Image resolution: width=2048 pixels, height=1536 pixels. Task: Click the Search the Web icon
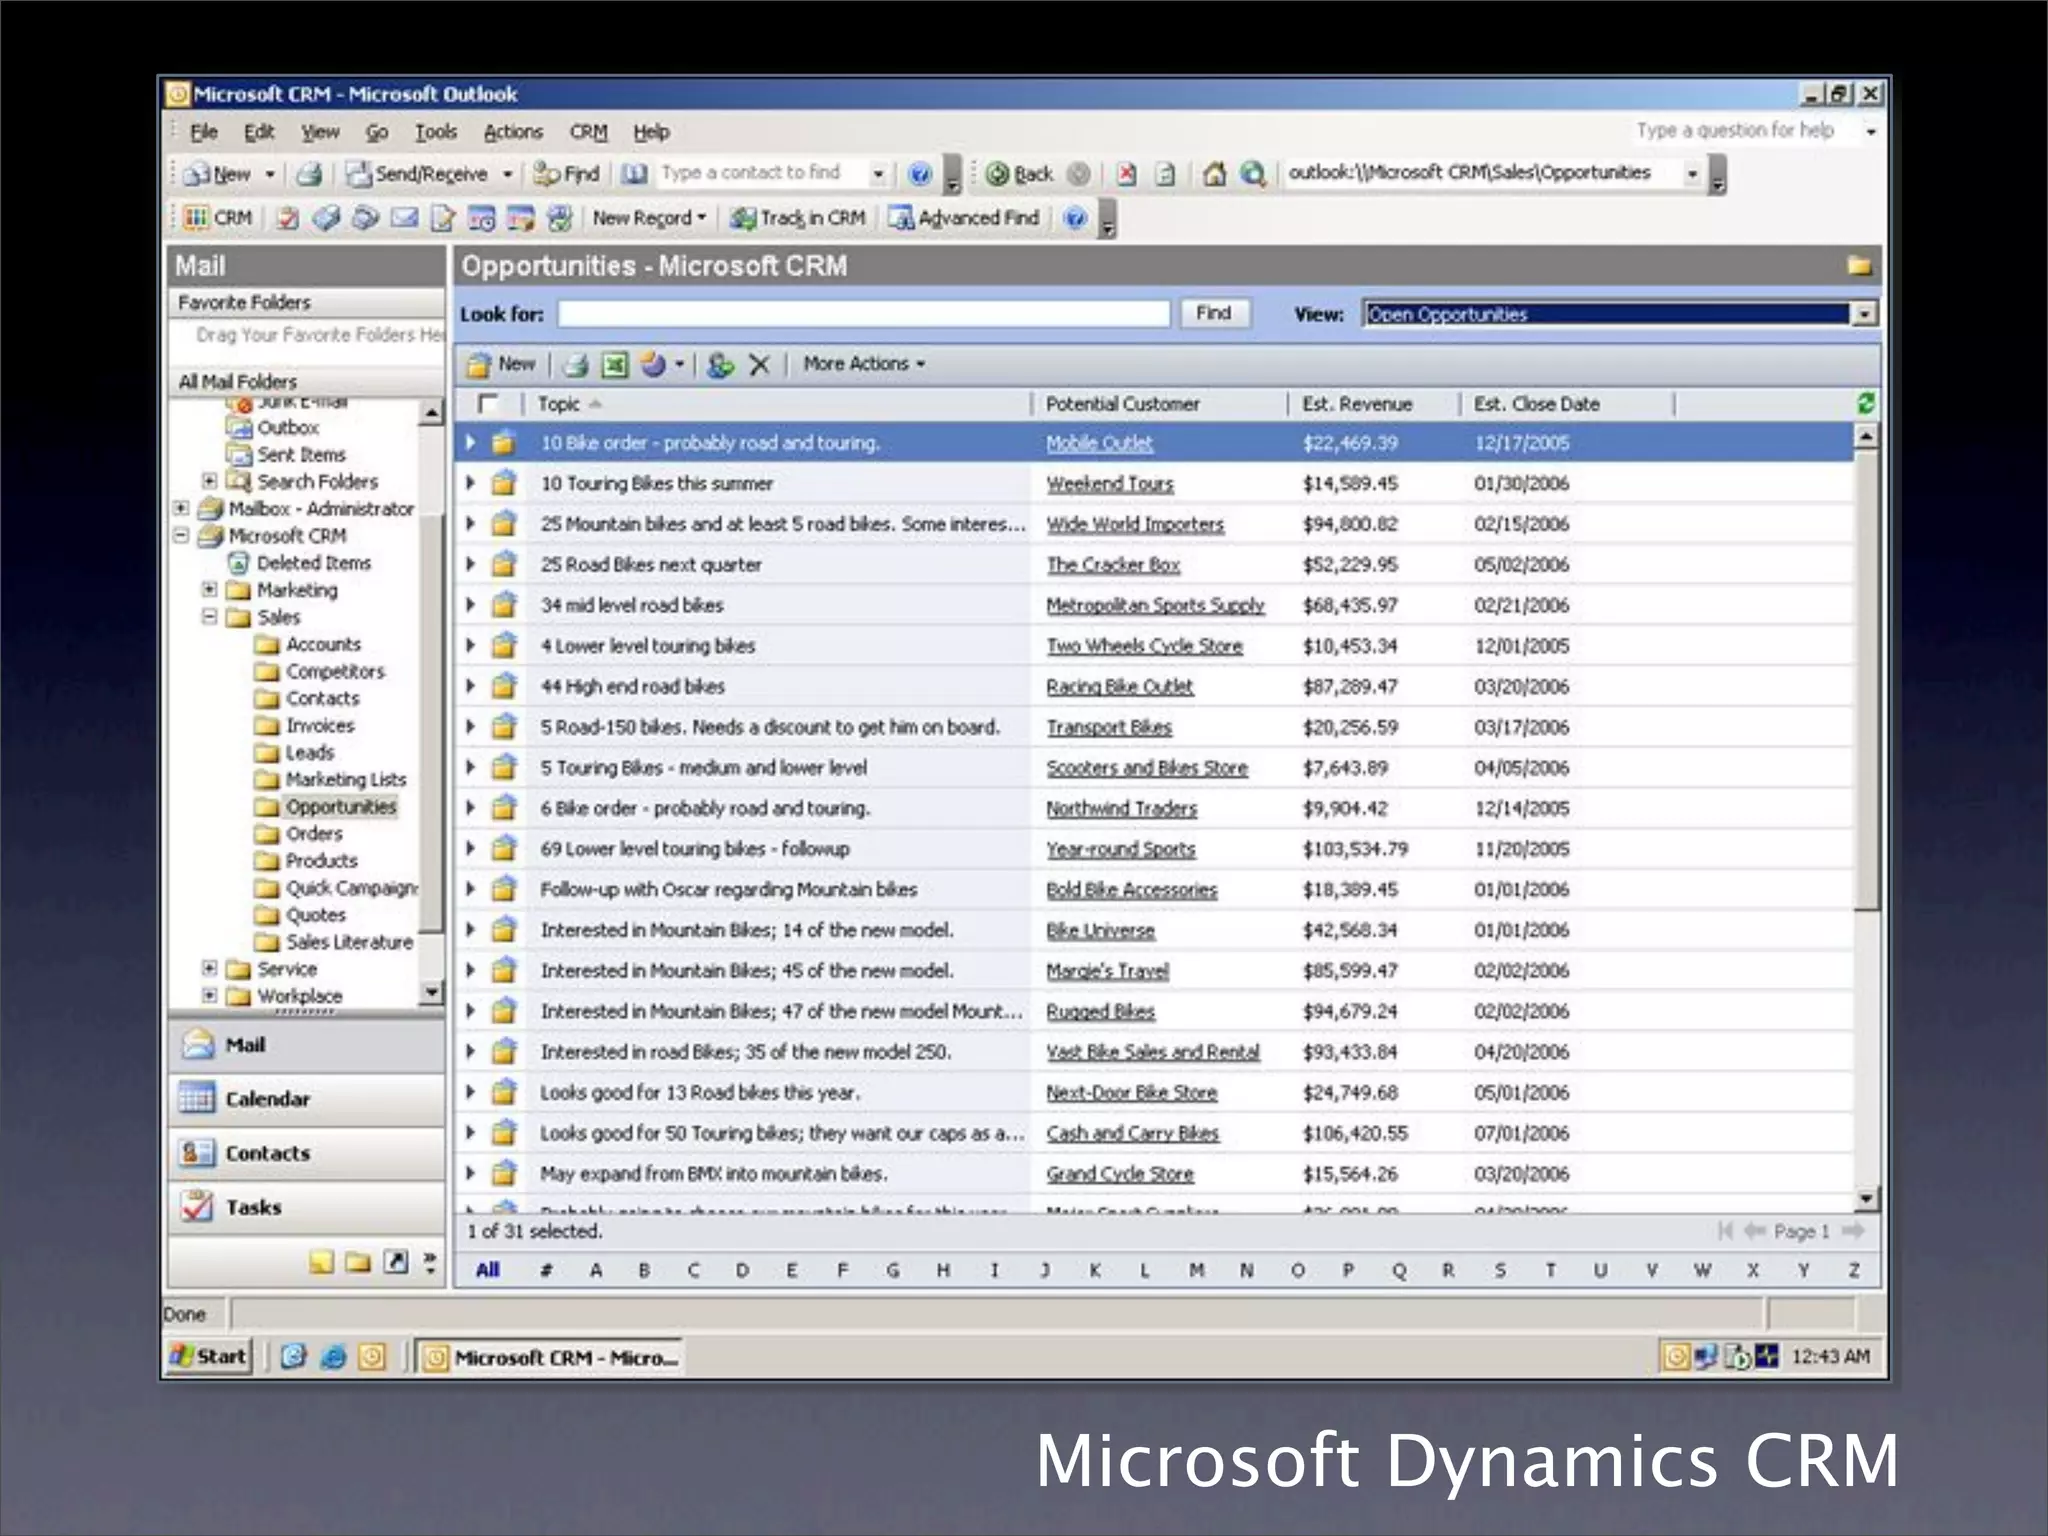[1253, 174]
